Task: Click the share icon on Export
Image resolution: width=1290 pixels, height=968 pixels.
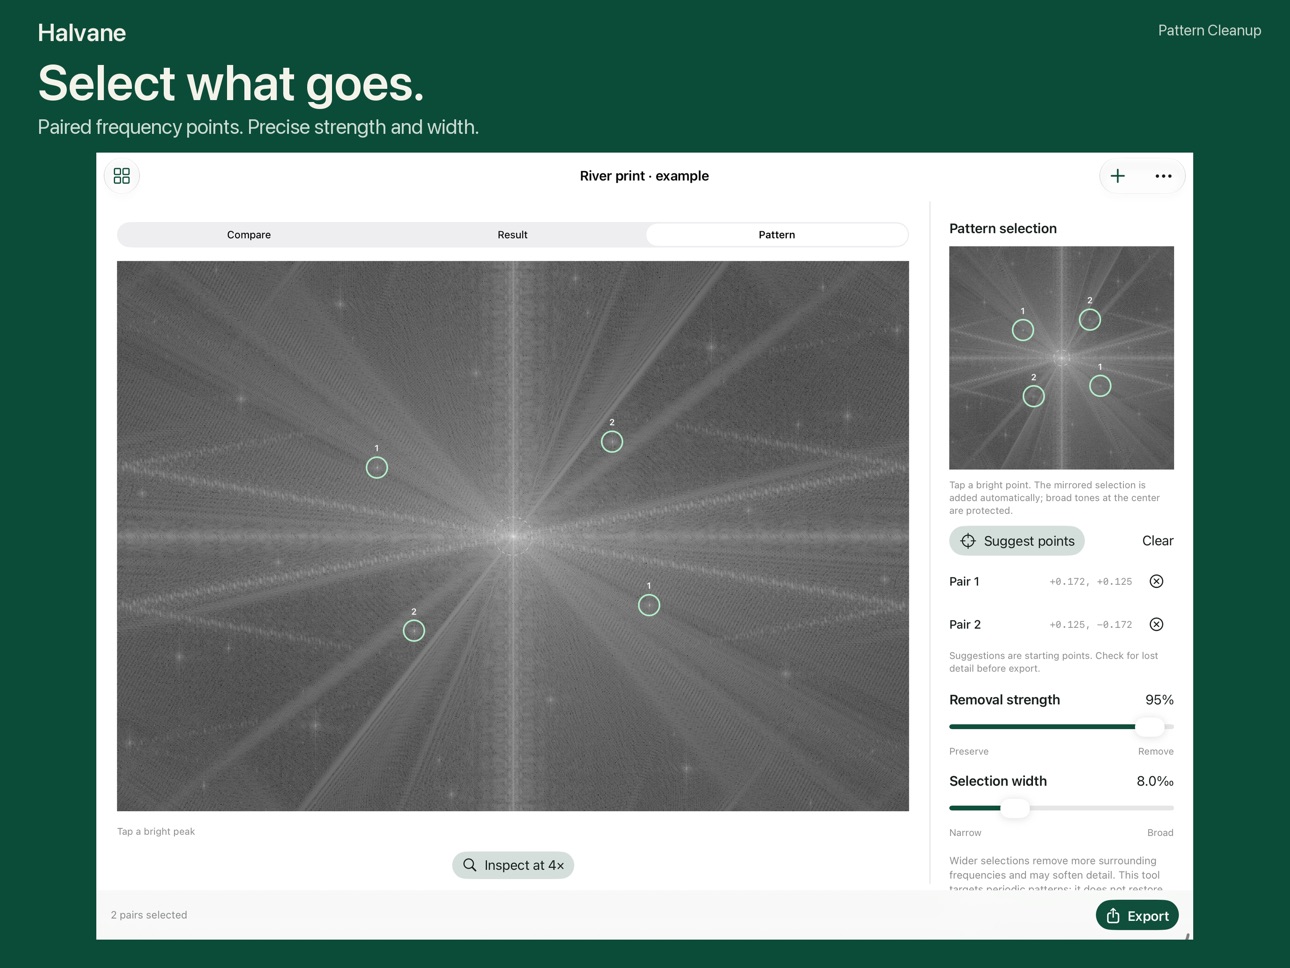Action: tap(1113, 915)
